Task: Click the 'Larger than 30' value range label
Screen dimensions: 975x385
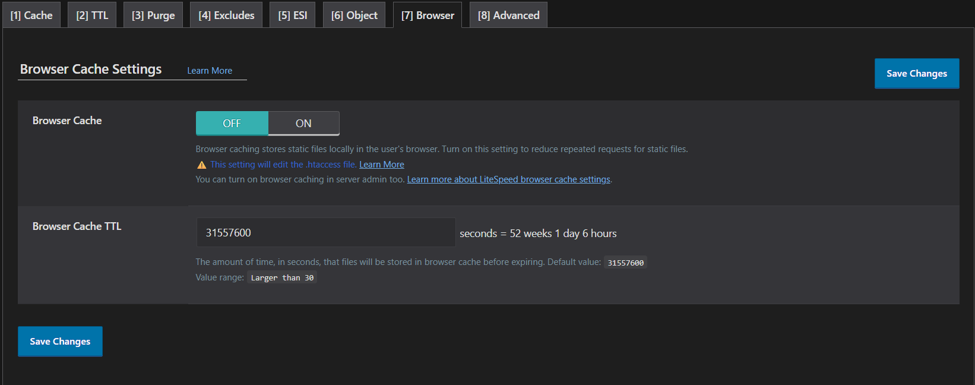Action: click(x=282, y=277)
